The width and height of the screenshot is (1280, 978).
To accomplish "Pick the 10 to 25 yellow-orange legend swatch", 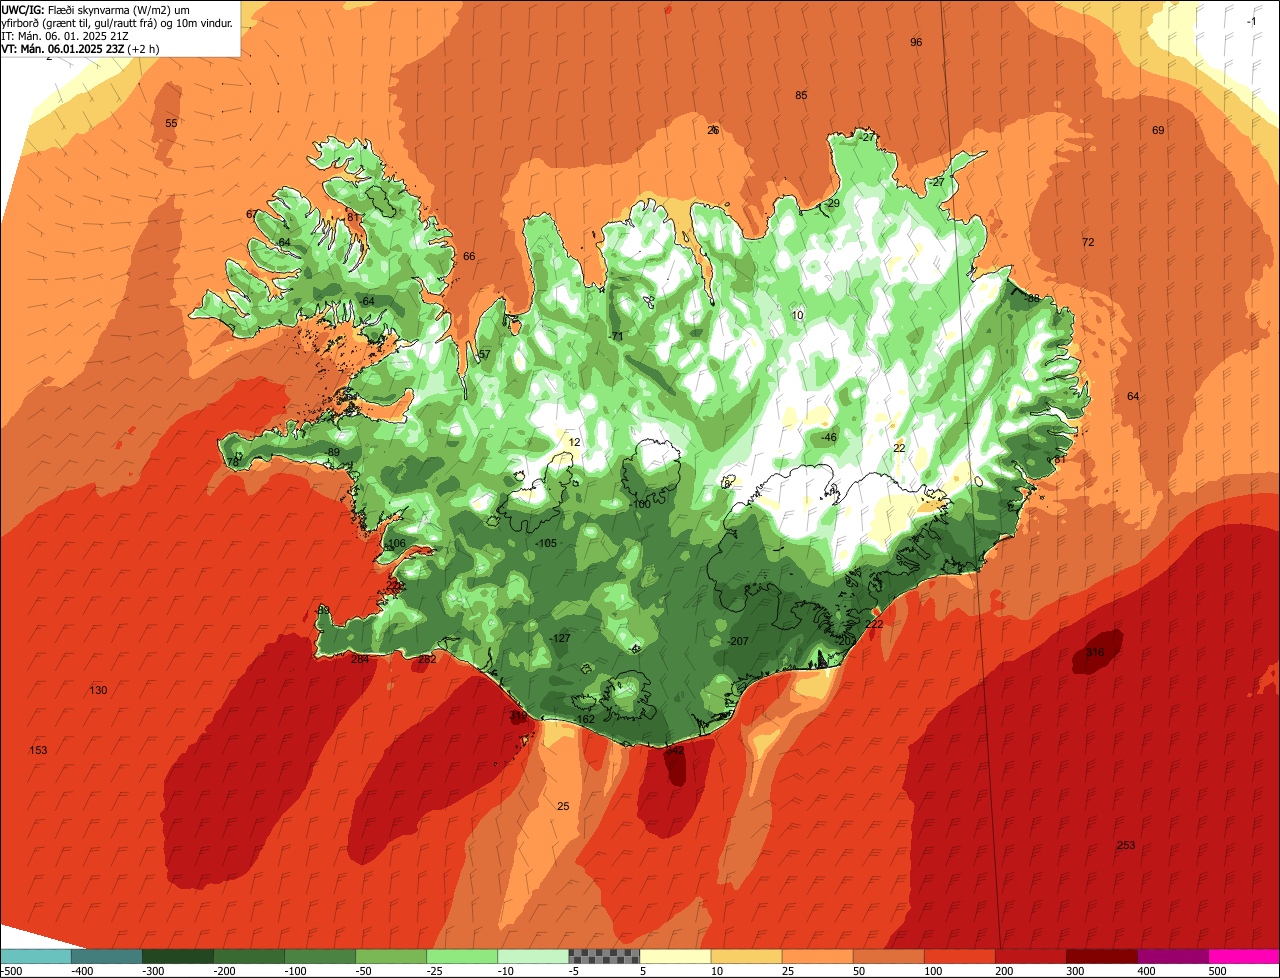I will [745, 956].
